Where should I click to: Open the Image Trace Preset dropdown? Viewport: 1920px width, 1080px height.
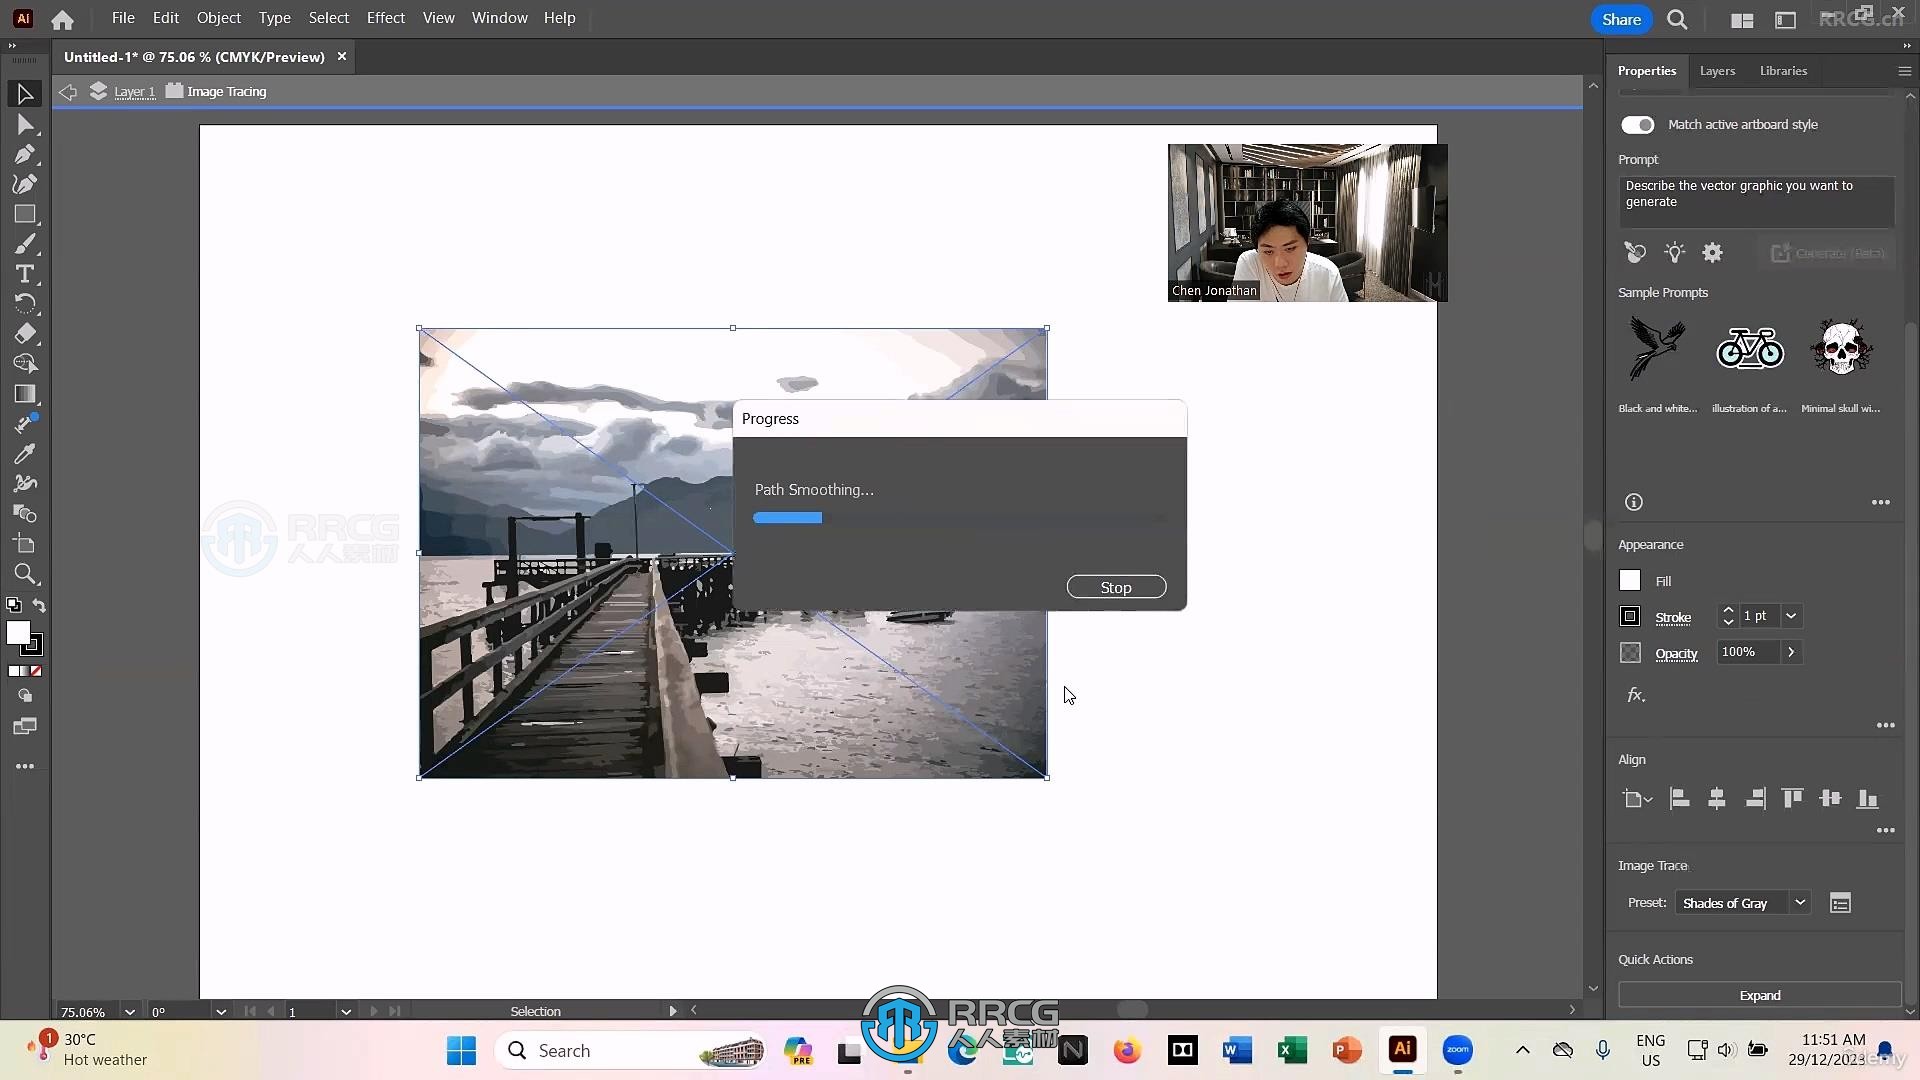click(x=1743, y=903)
